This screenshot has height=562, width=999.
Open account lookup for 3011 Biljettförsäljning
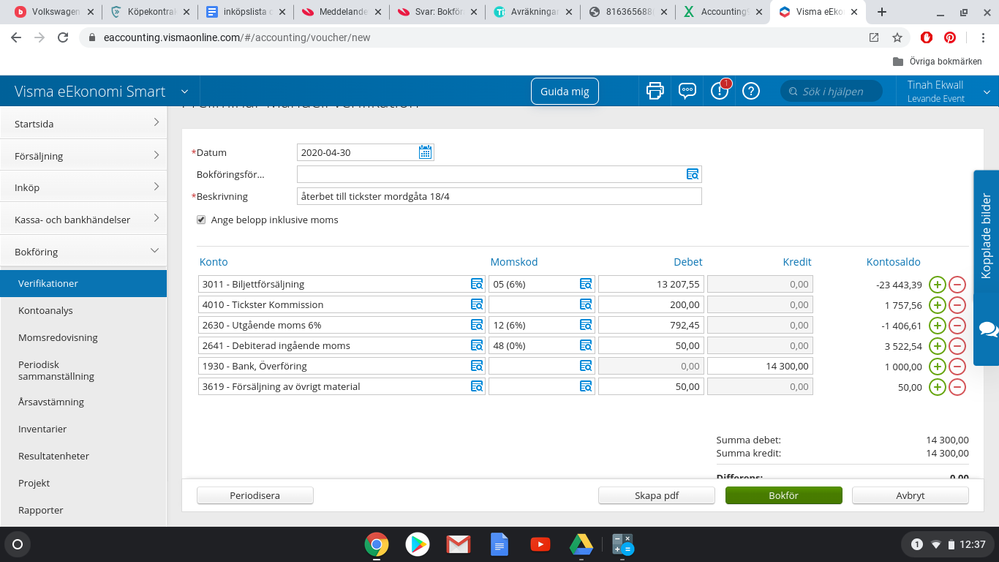point(477,284)
